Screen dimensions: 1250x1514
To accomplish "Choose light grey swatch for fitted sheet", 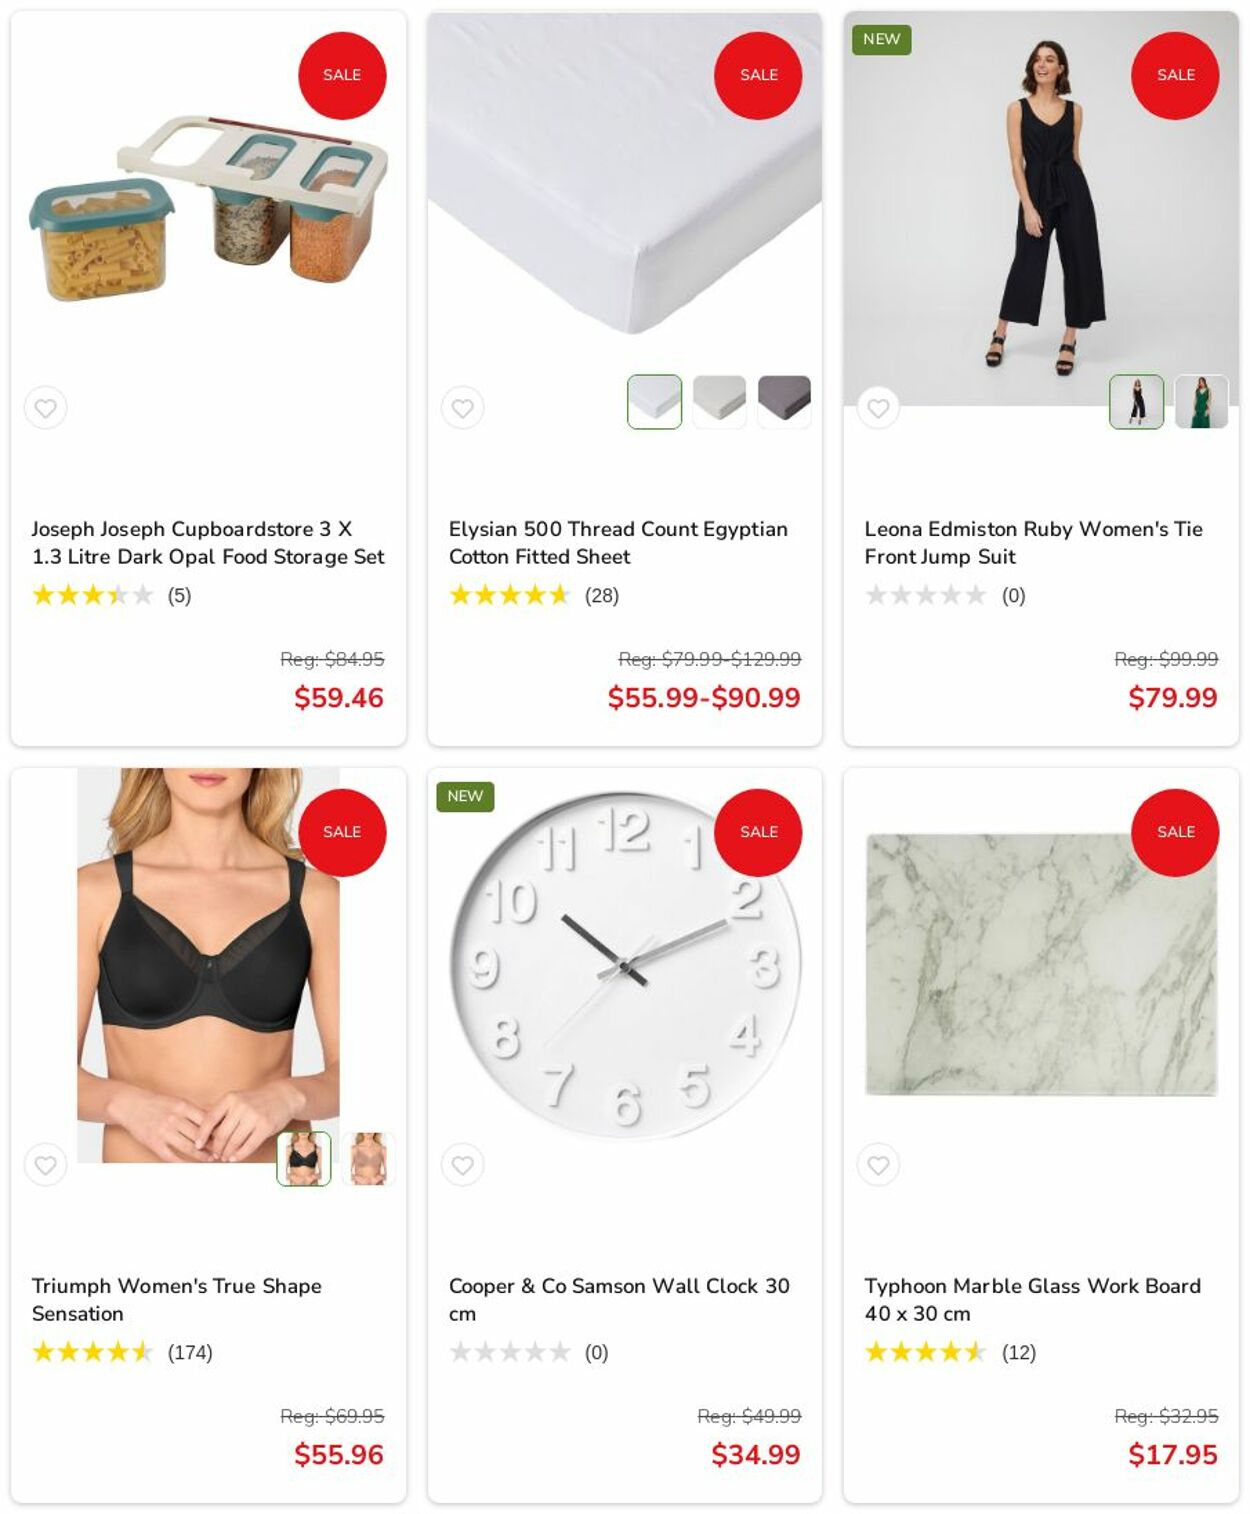I will click(720, 402).
